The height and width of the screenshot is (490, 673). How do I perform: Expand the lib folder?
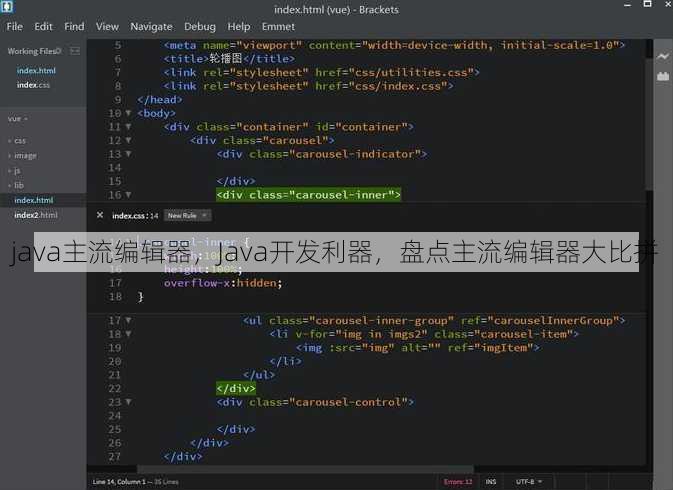(x=16, y=185)
